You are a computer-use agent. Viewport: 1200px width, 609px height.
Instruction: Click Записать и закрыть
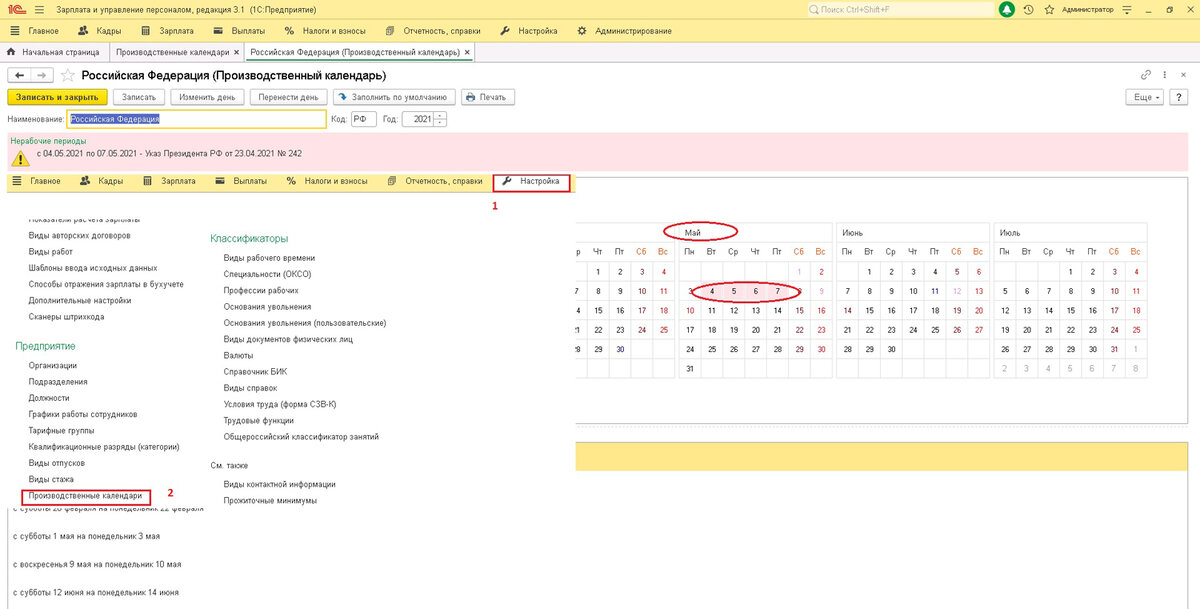56,97
